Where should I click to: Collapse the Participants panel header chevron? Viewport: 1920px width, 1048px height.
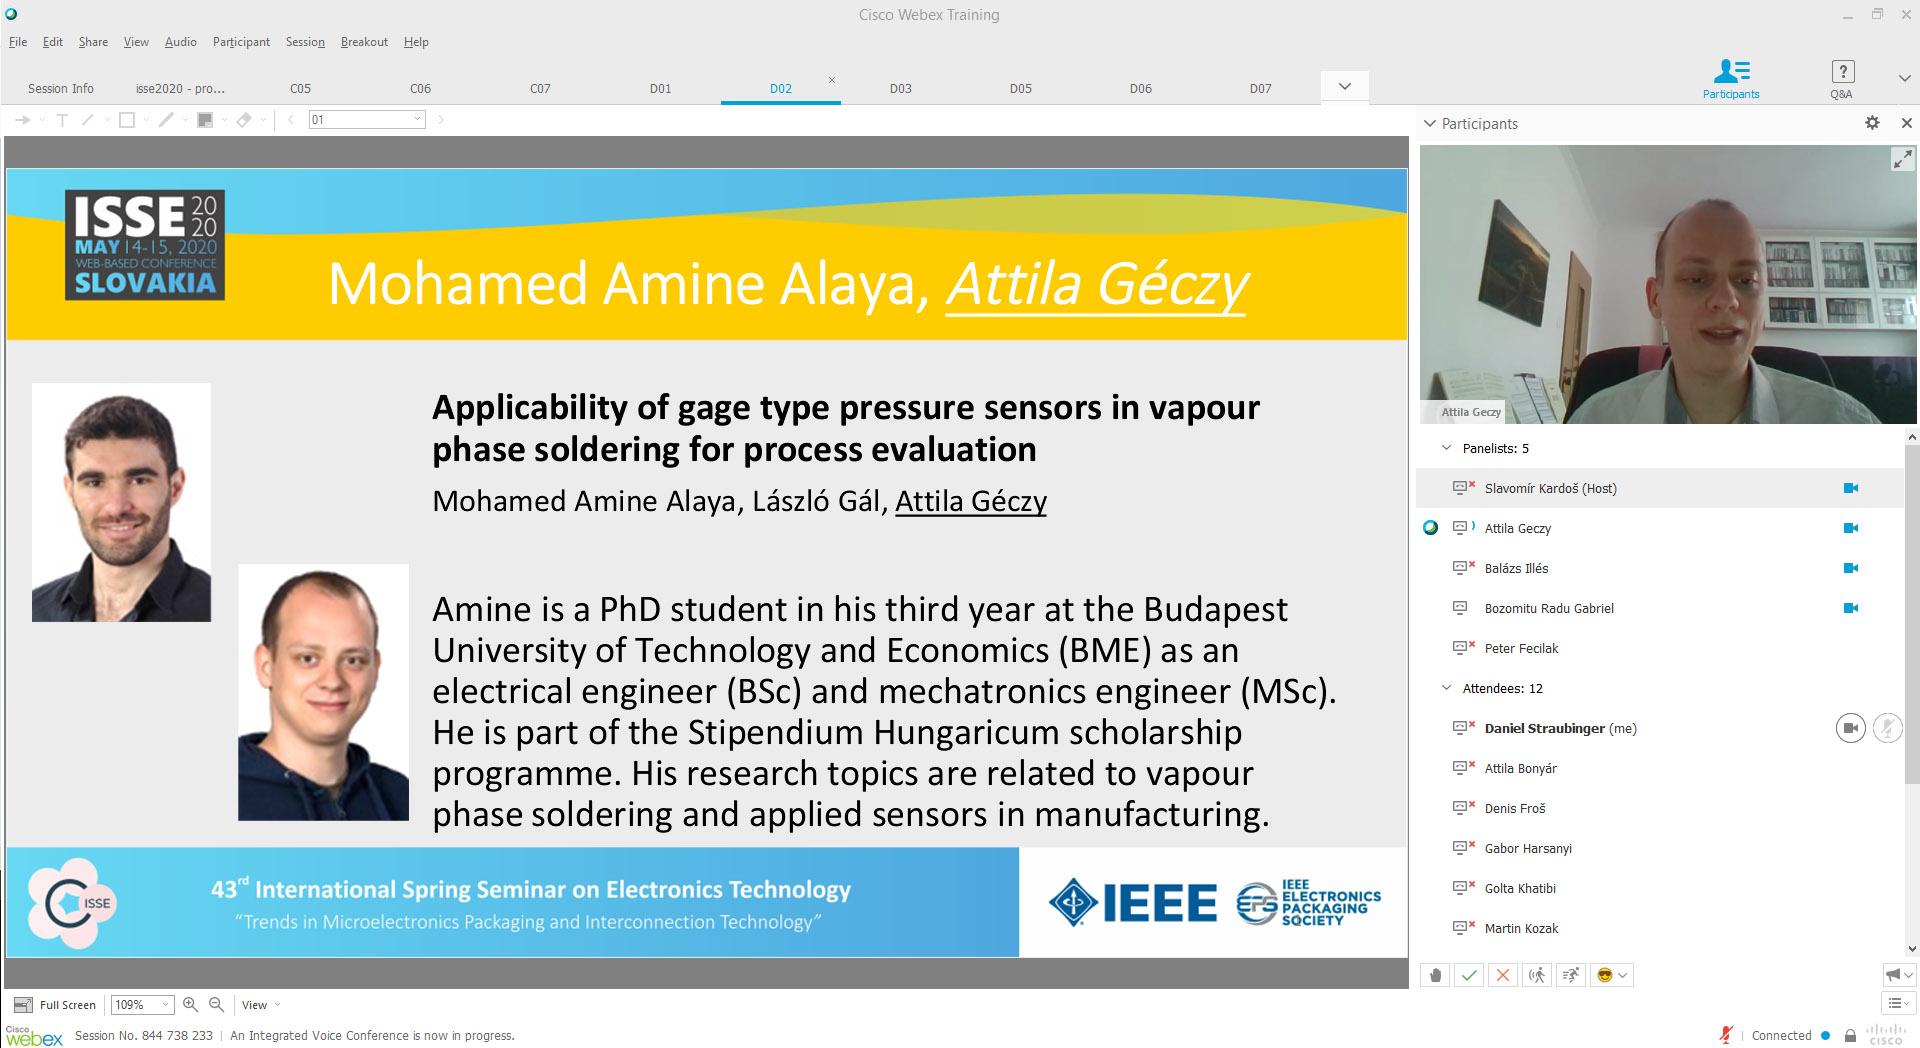click(1430, 124)
